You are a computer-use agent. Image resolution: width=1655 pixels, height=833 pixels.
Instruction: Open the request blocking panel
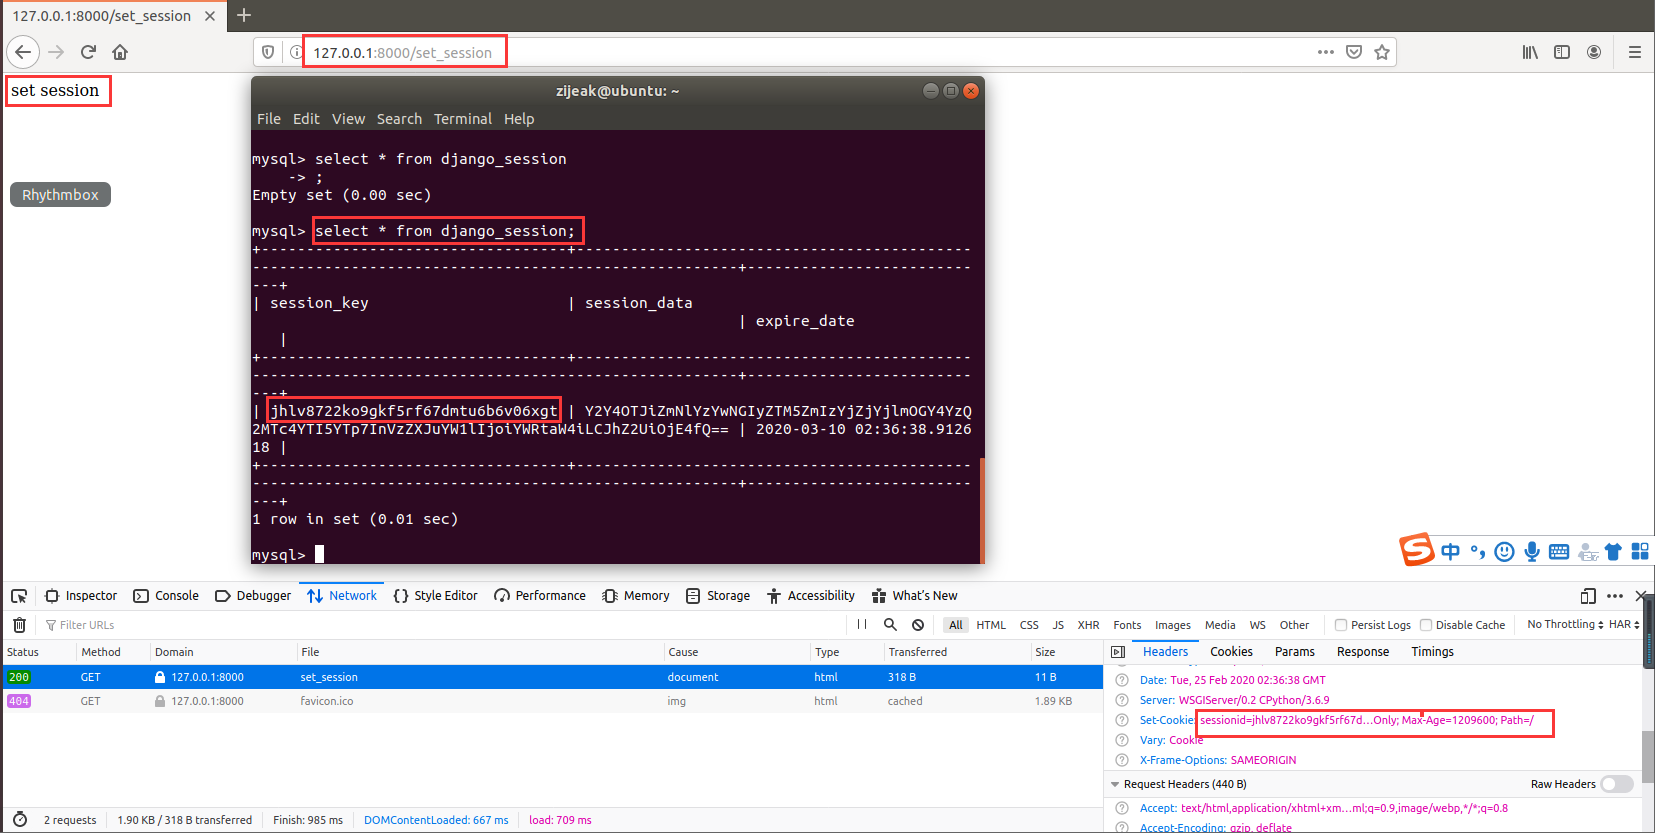click(918, 625)
